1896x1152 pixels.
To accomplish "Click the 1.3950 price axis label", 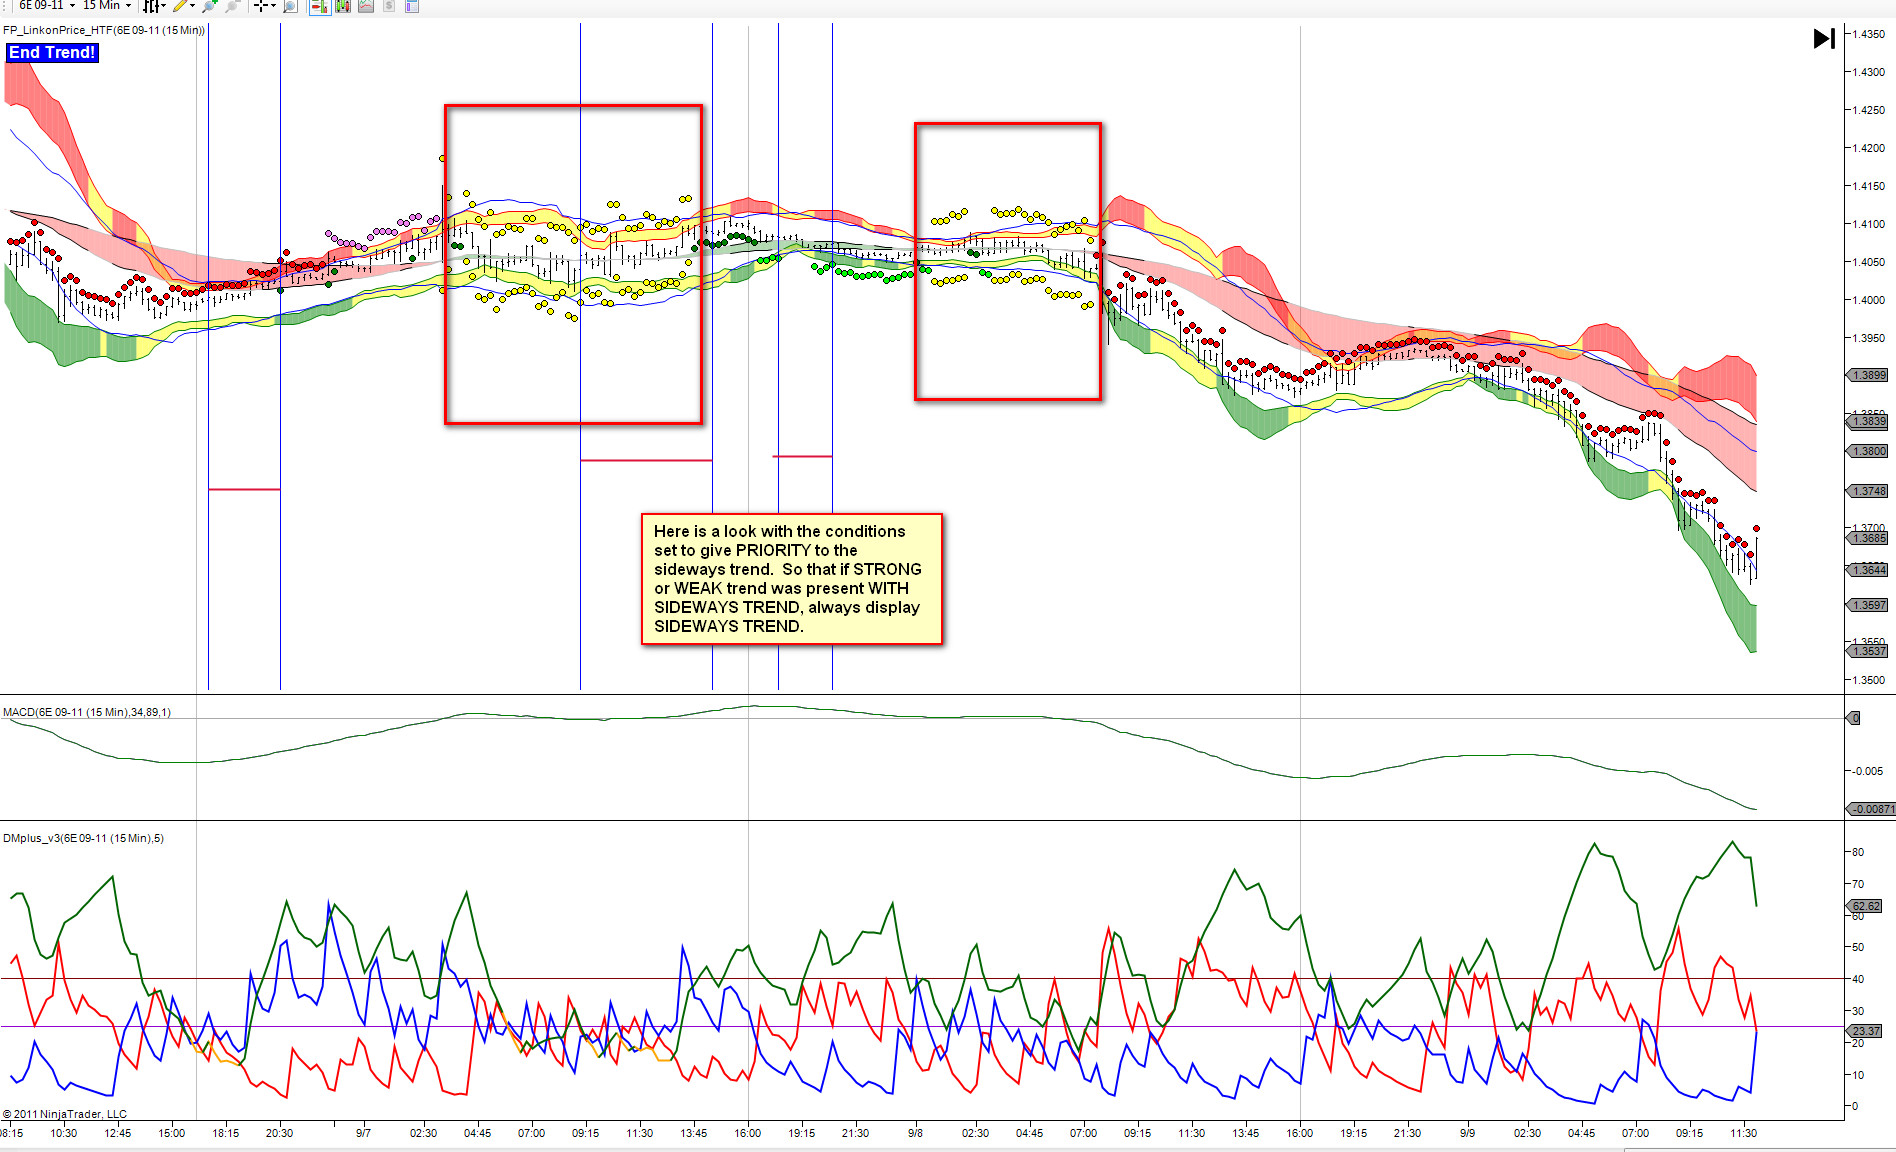I will pyautogui.click(x=1868, y=338).
